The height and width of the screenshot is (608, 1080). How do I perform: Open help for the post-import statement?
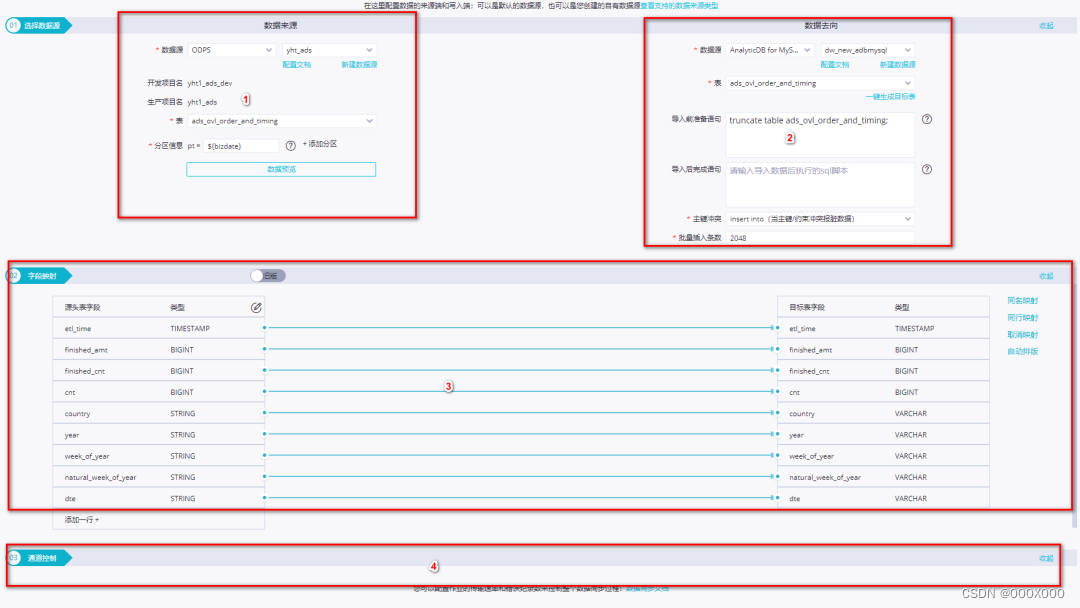(x=927, y=169)
